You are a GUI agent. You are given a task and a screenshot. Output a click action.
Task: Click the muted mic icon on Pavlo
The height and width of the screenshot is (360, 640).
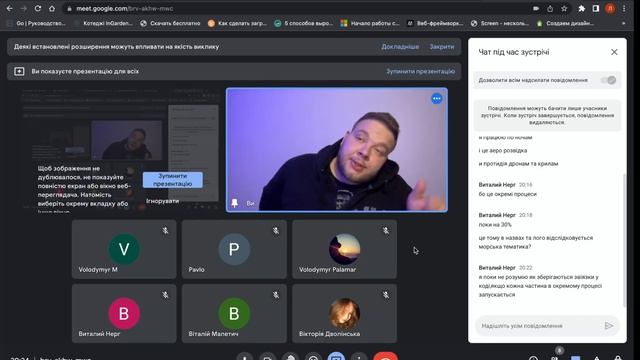[276, 231]
